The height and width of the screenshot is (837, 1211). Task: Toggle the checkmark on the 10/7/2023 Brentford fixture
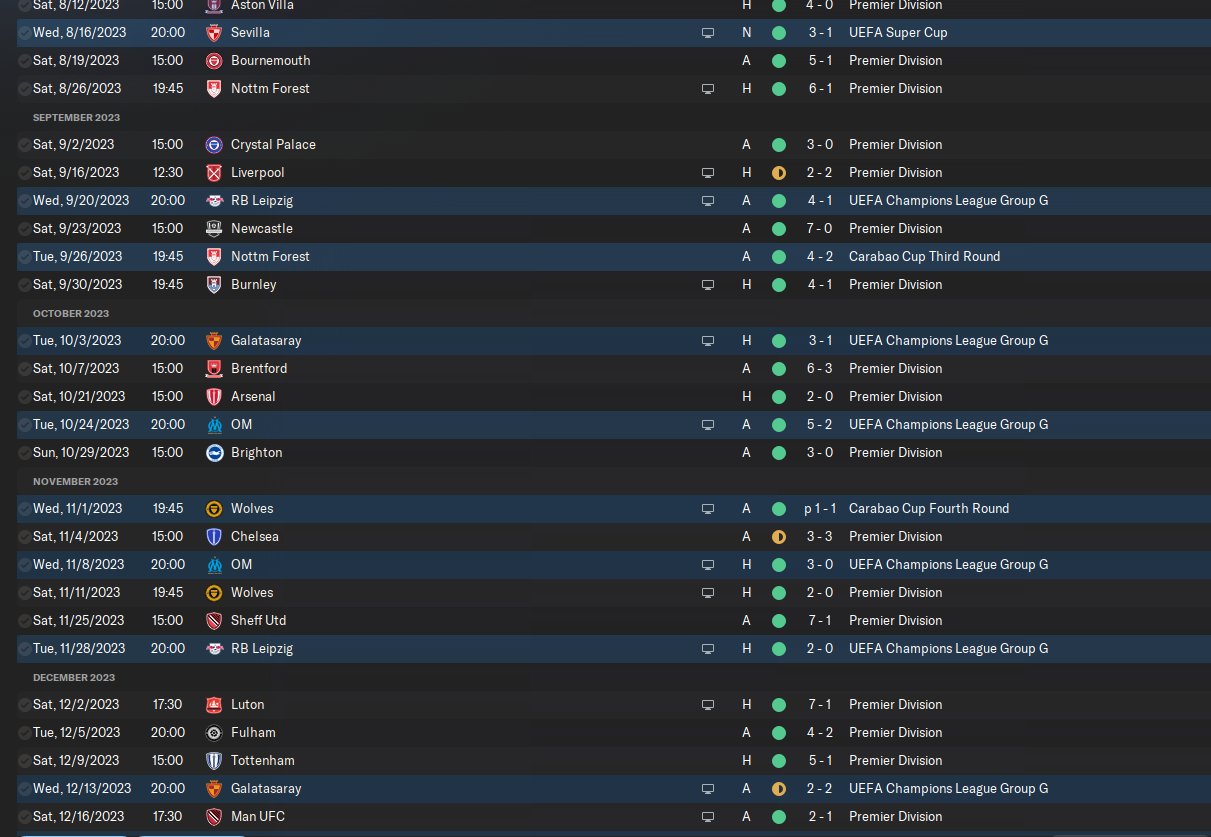[x=24, y=369]
